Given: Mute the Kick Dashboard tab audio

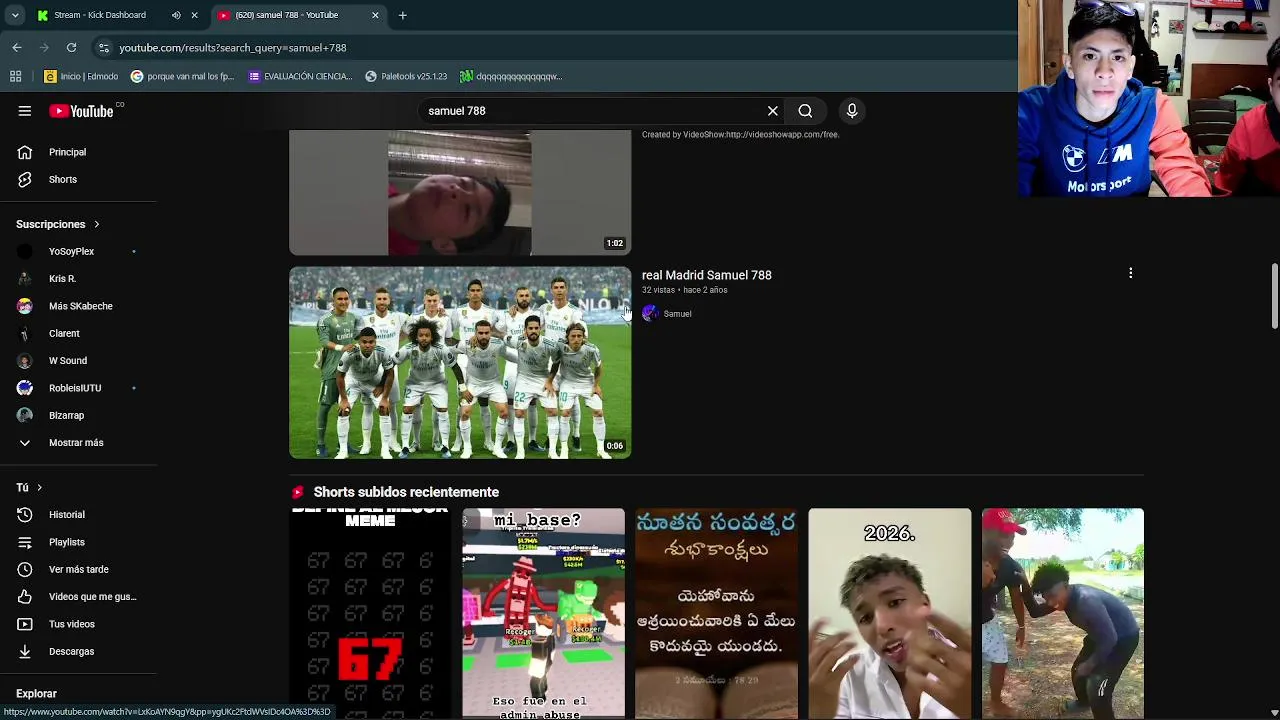Looking at the screenshot, I should pyautogui.click(x=176, y=15).
